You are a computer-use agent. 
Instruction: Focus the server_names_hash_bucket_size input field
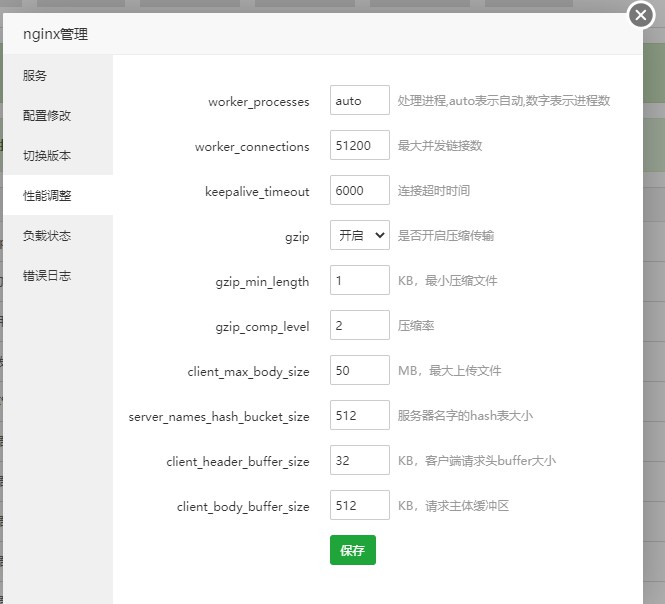point(360,415)
